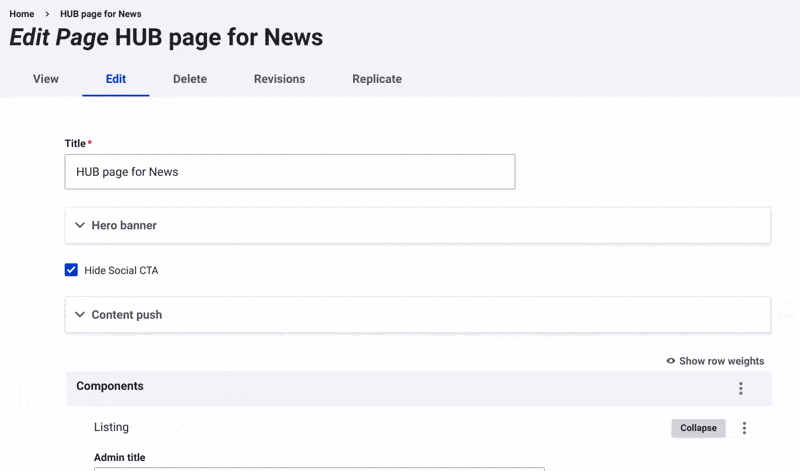Click the eye icon beside Show row weights
The image size is (800, 471).
tap(671, 361)
